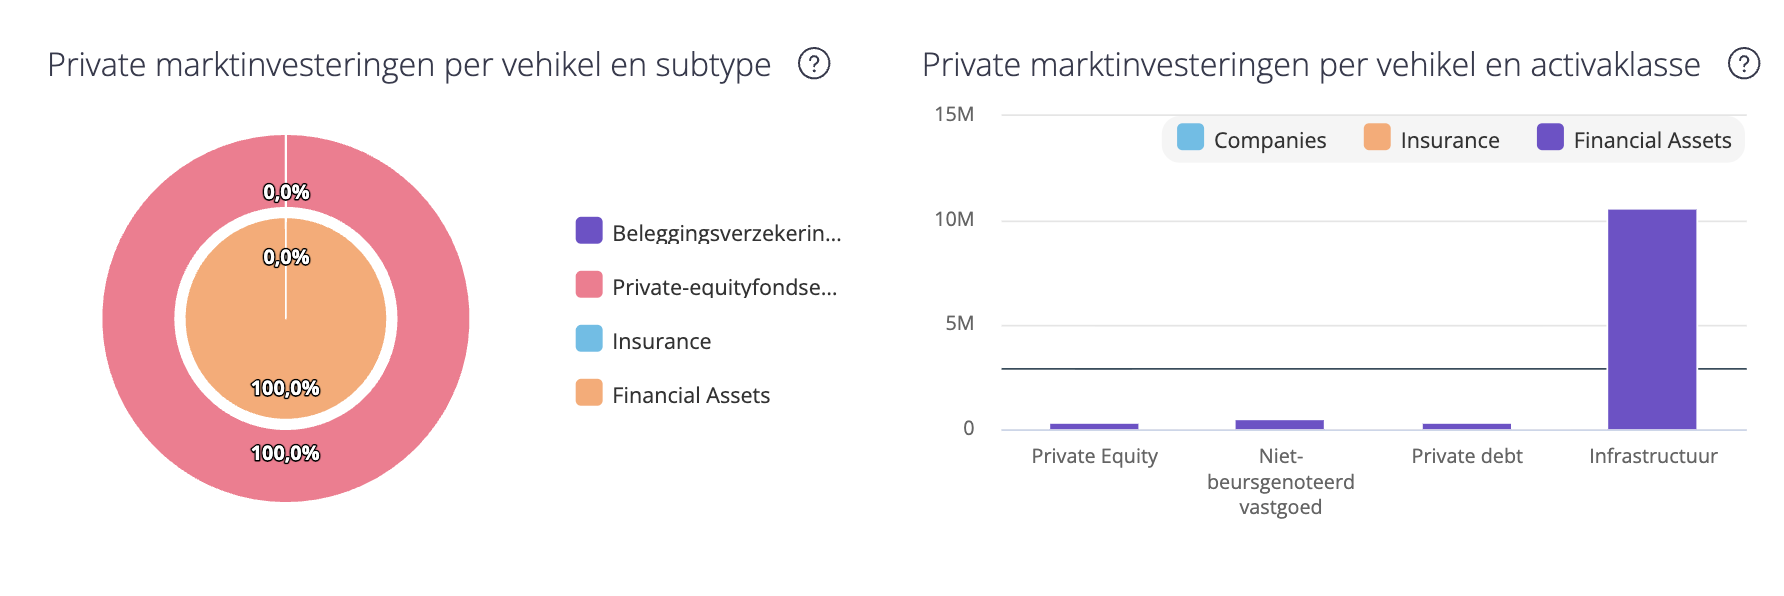Click the pink outer donut ring
The width and height of the screenshot is (1784, 596).
[x=138, y=318]
